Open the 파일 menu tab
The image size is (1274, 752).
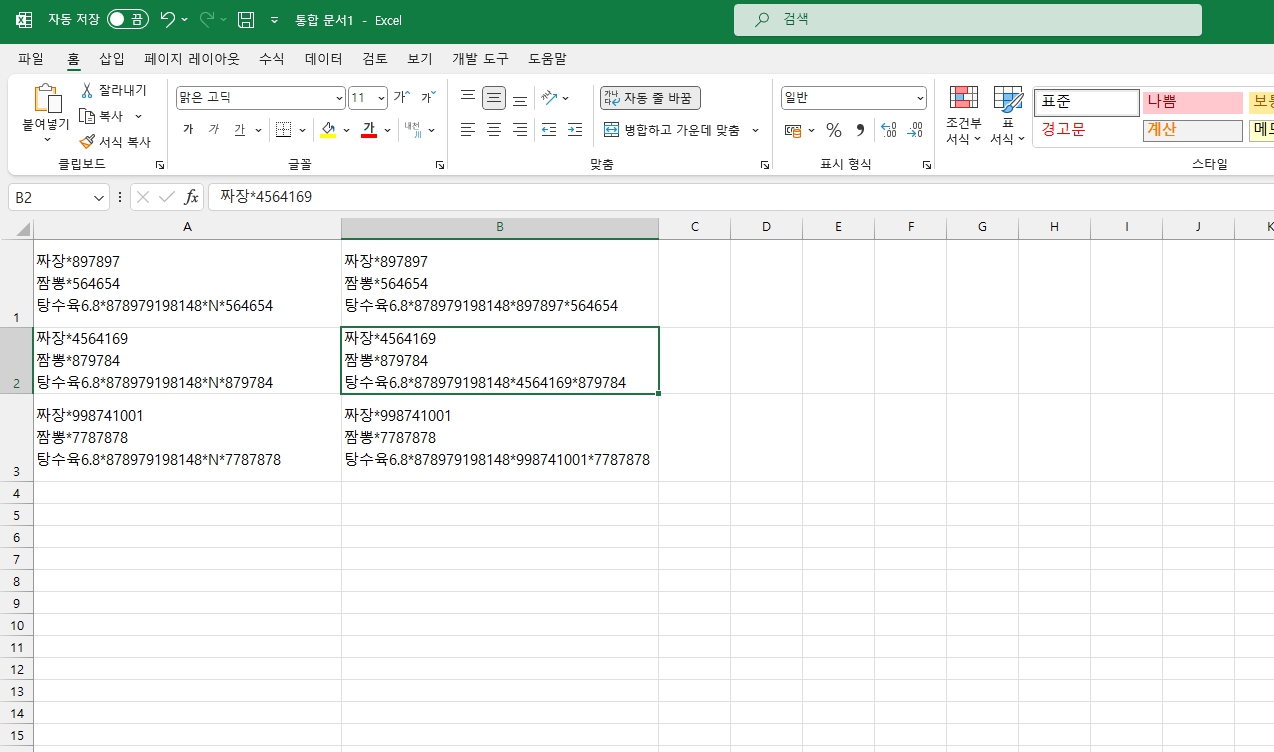click(x=31, y=59)
